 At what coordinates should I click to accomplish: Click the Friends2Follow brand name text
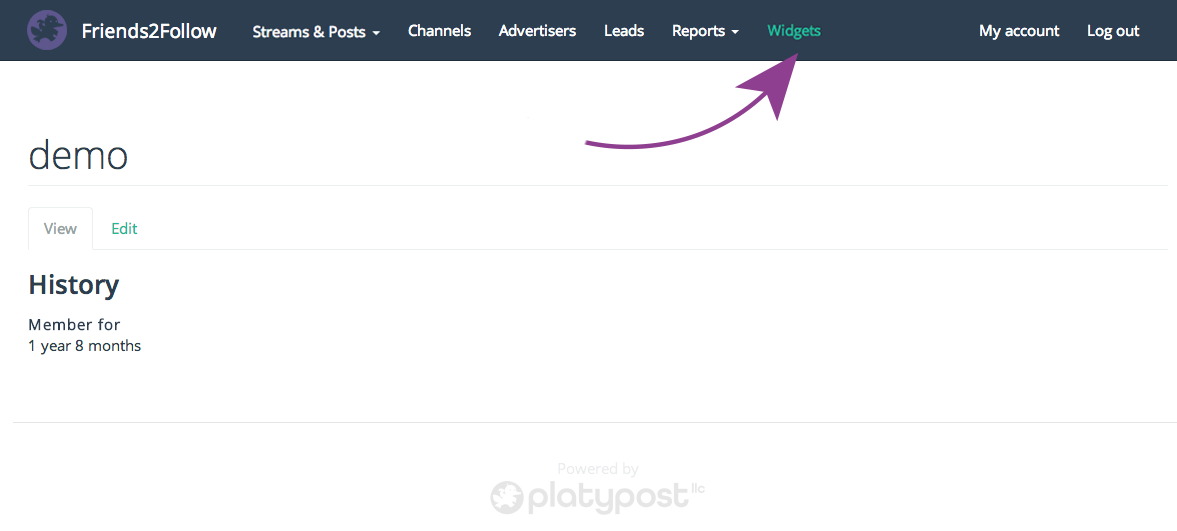(149, 31)
